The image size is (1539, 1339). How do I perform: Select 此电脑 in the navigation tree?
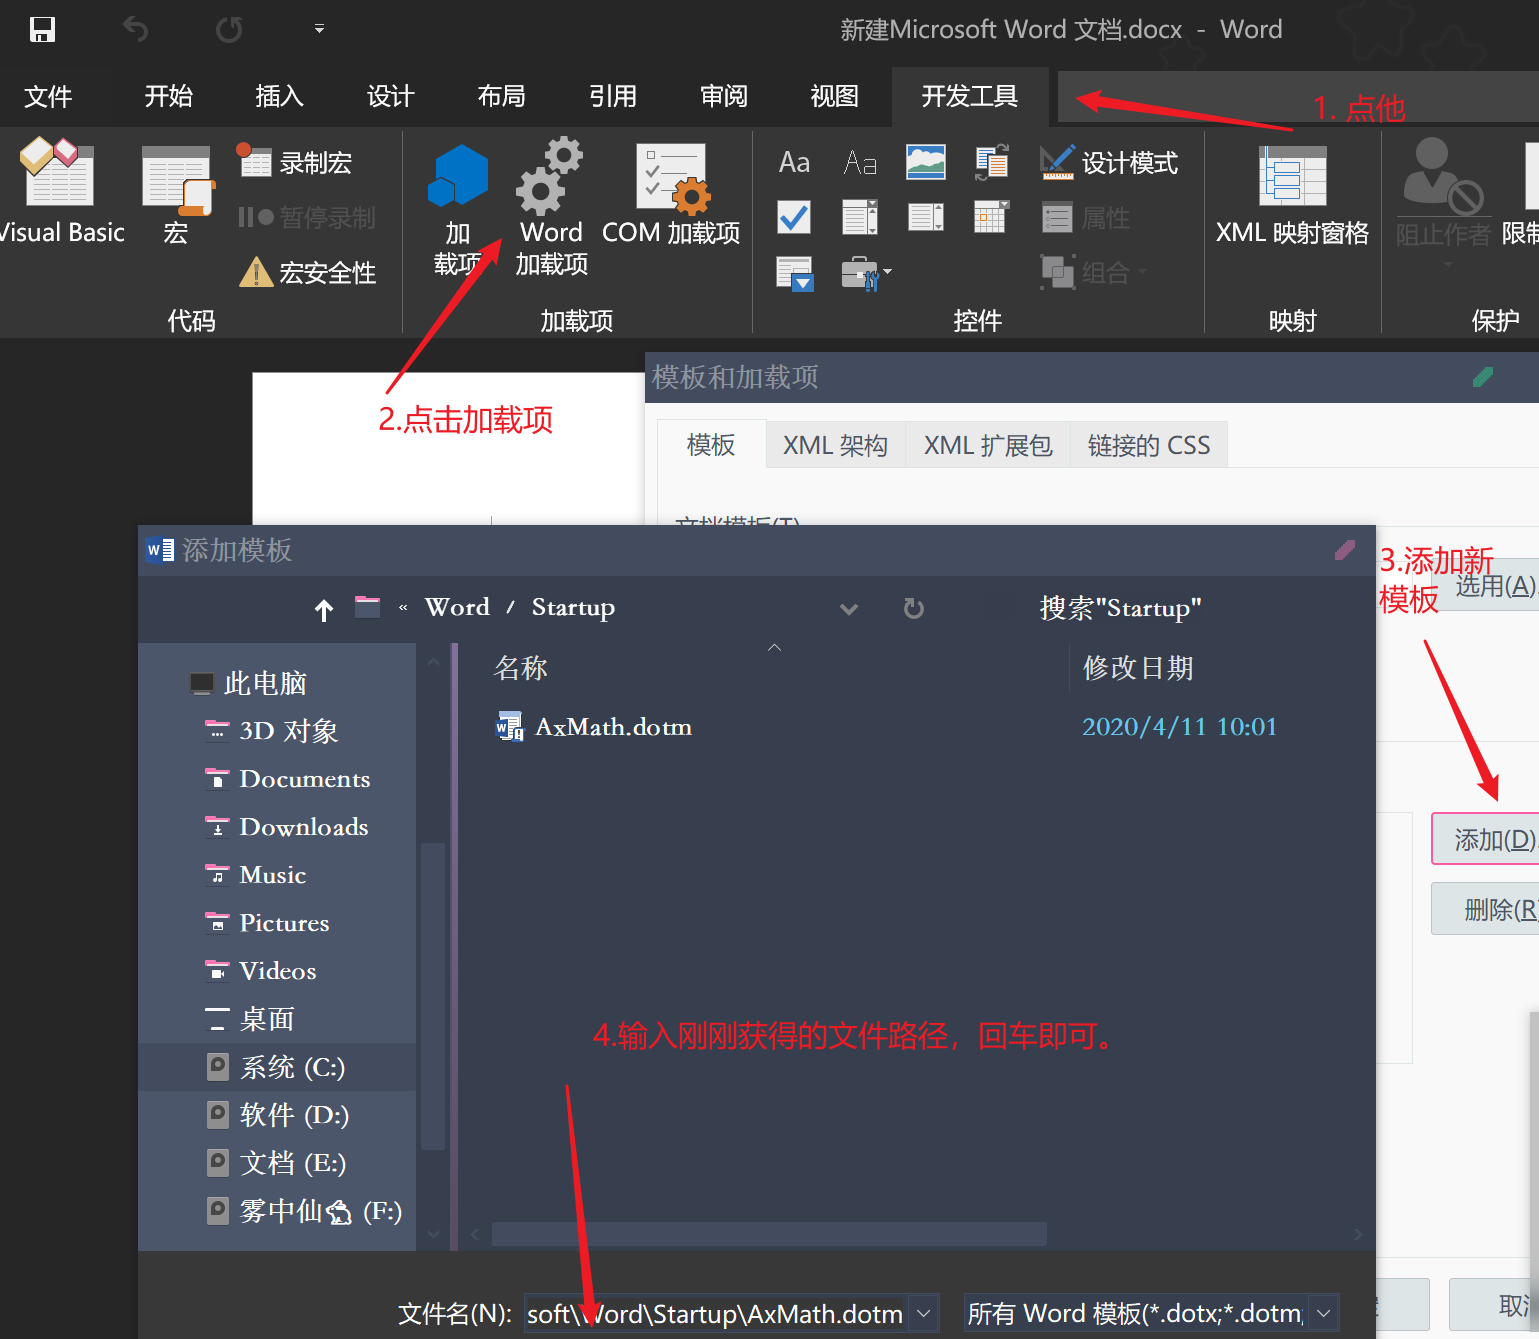click(x=248, y=683)
